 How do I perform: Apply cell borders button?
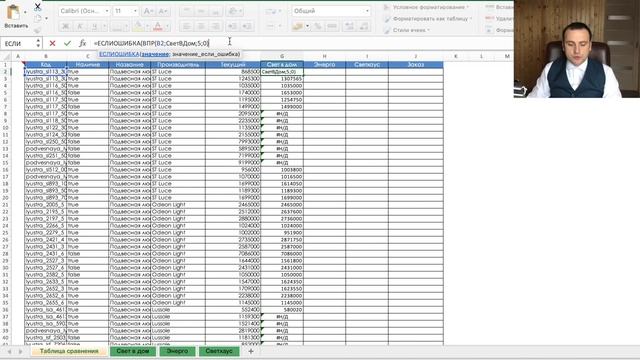pos(117,27)
